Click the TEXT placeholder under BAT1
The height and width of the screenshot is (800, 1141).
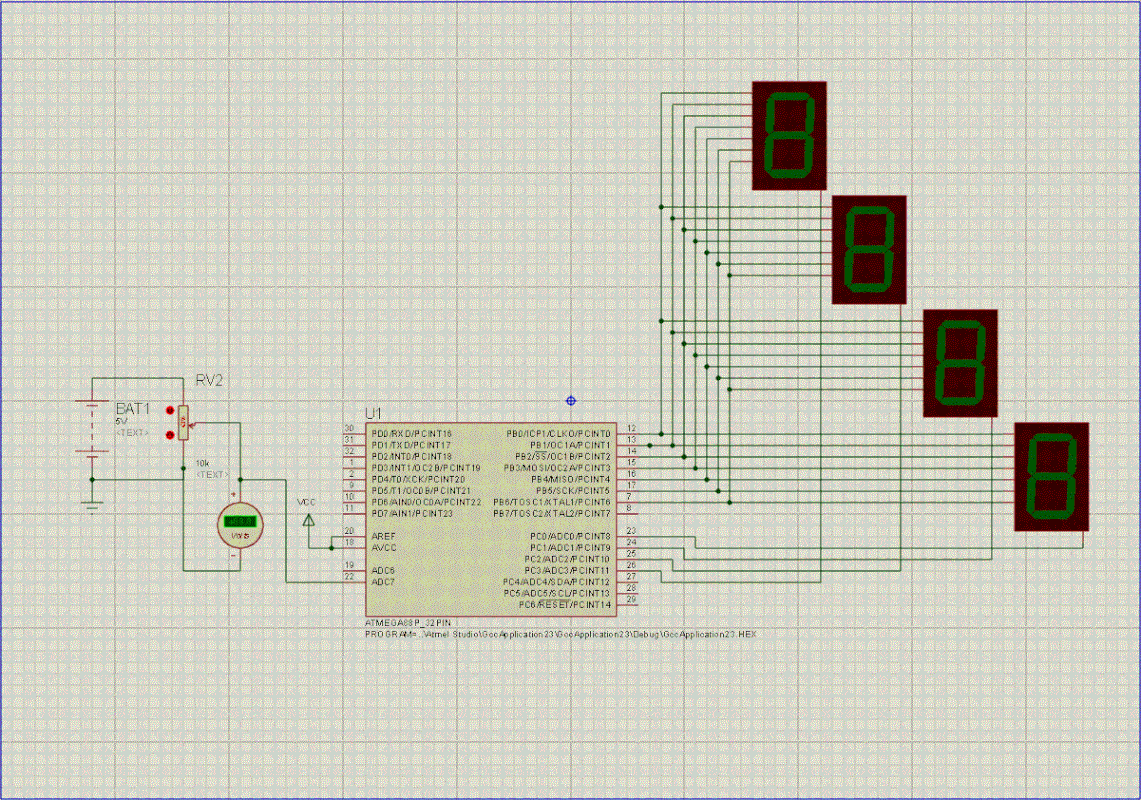pos(132,432)
